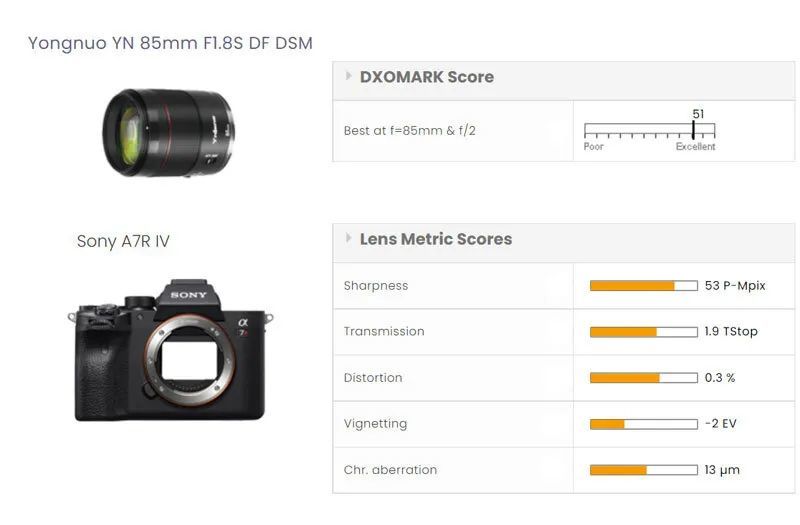This screenshot has width=800, height=525.
Task: Click the 'Best at f=85mm & f/2' text
Action: pos(409,131)
